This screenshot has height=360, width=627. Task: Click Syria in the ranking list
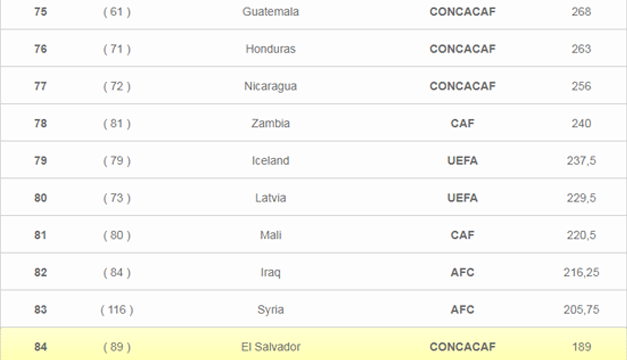(270, 310)
